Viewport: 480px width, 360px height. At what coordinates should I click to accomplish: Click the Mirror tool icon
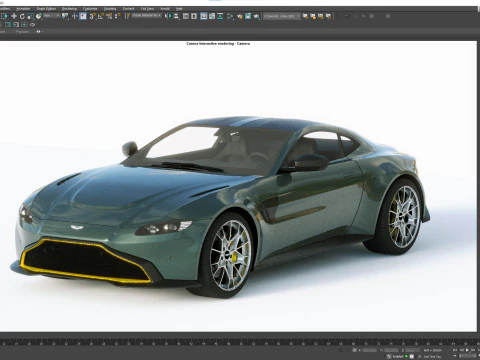(168, 16)
